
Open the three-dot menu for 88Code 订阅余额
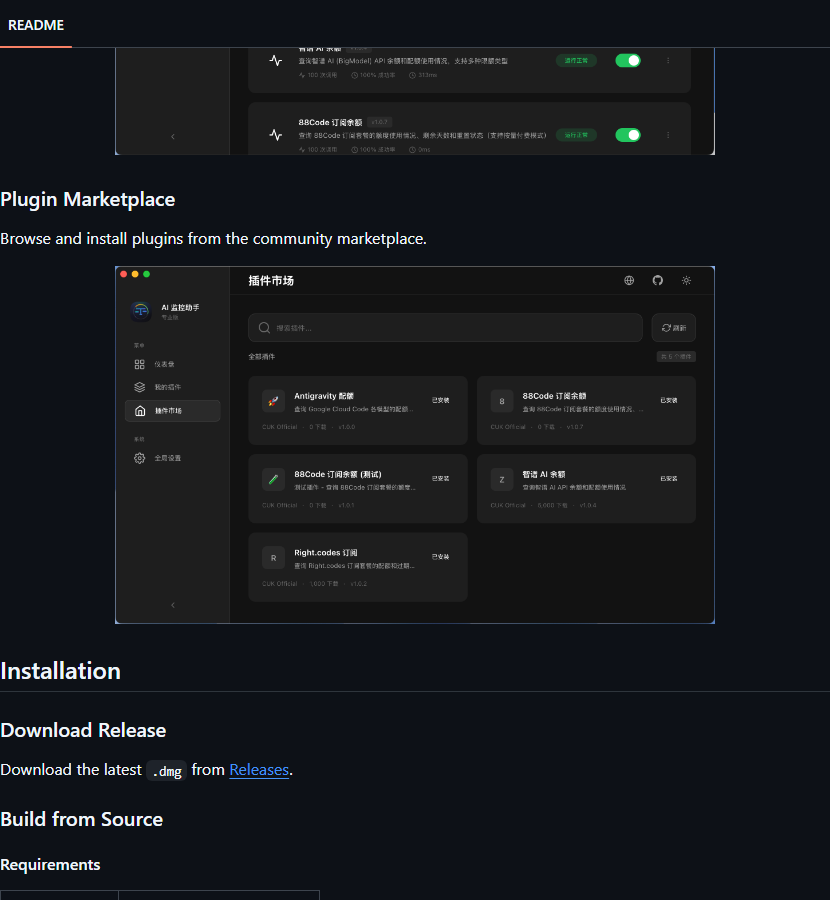point(668,135)
